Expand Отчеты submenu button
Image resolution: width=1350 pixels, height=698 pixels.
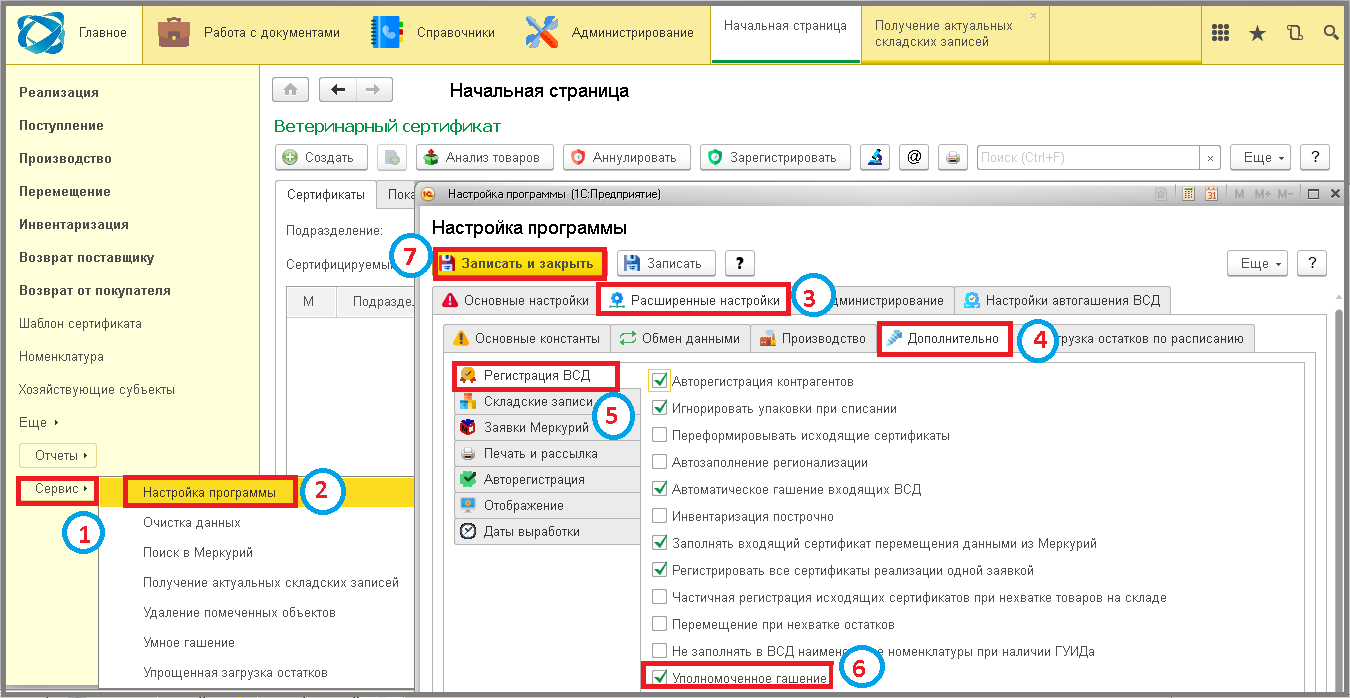pos(60,455)
